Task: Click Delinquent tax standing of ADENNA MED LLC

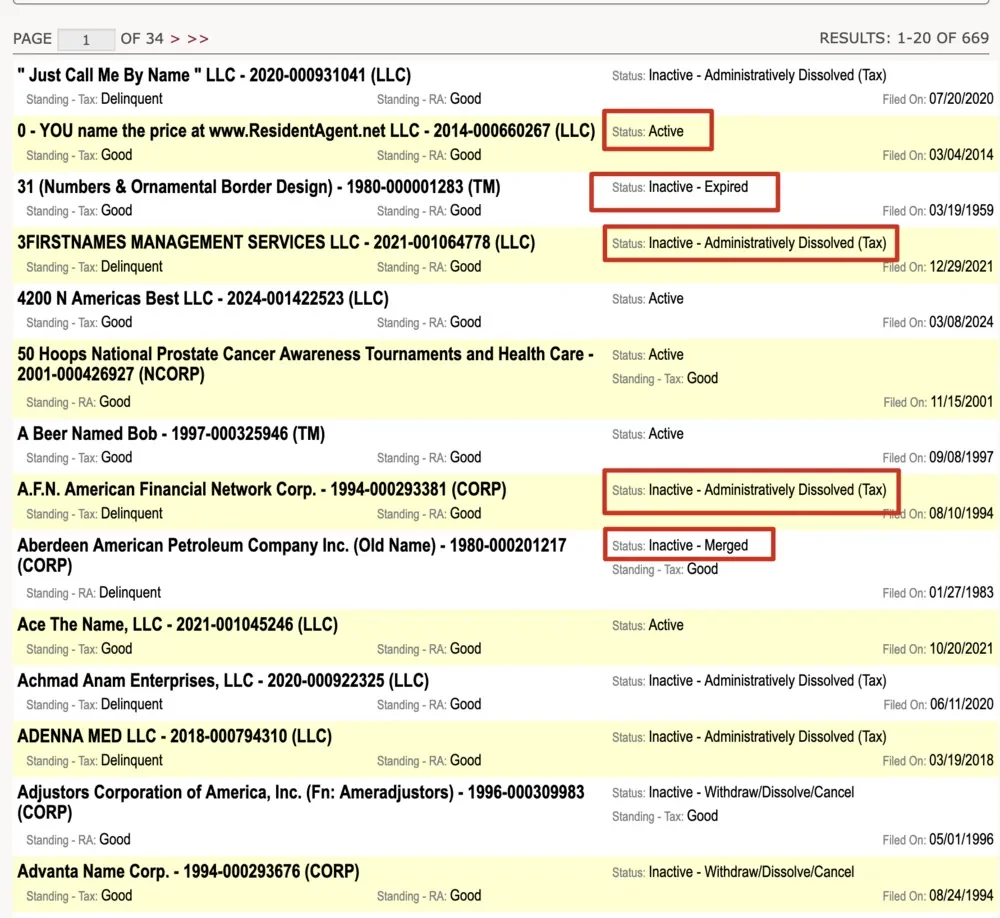Action: coord(132,760)
